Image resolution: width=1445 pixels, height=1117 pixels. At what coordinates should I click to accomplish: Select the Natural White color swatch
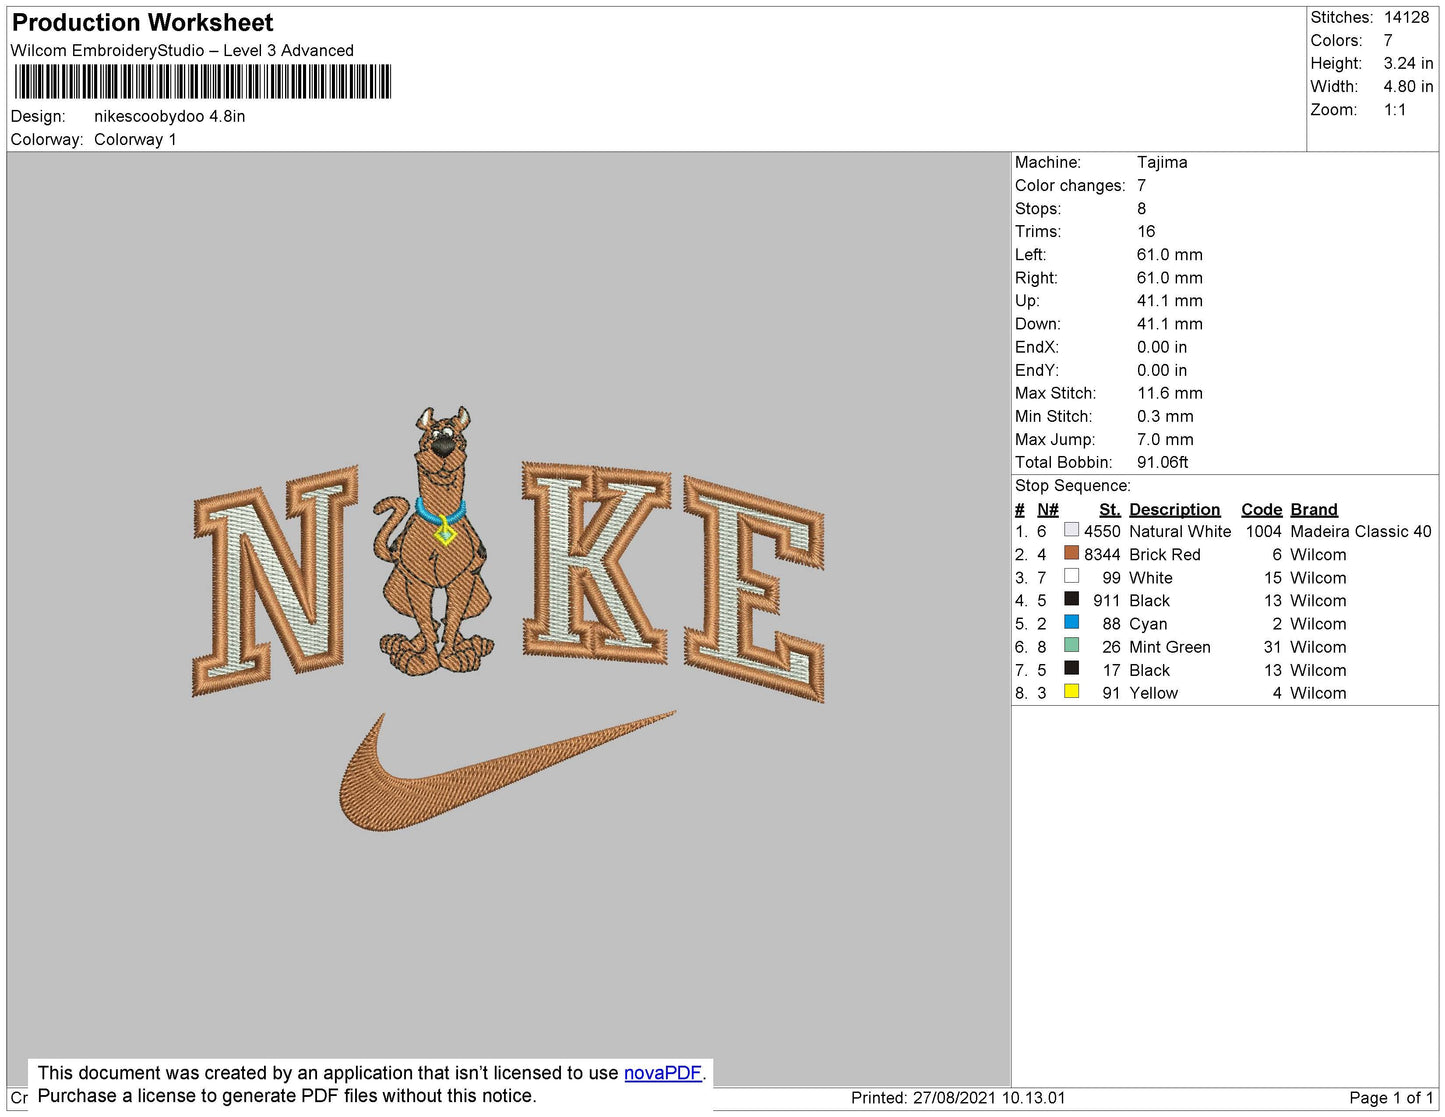click(x=1071, y=530)
